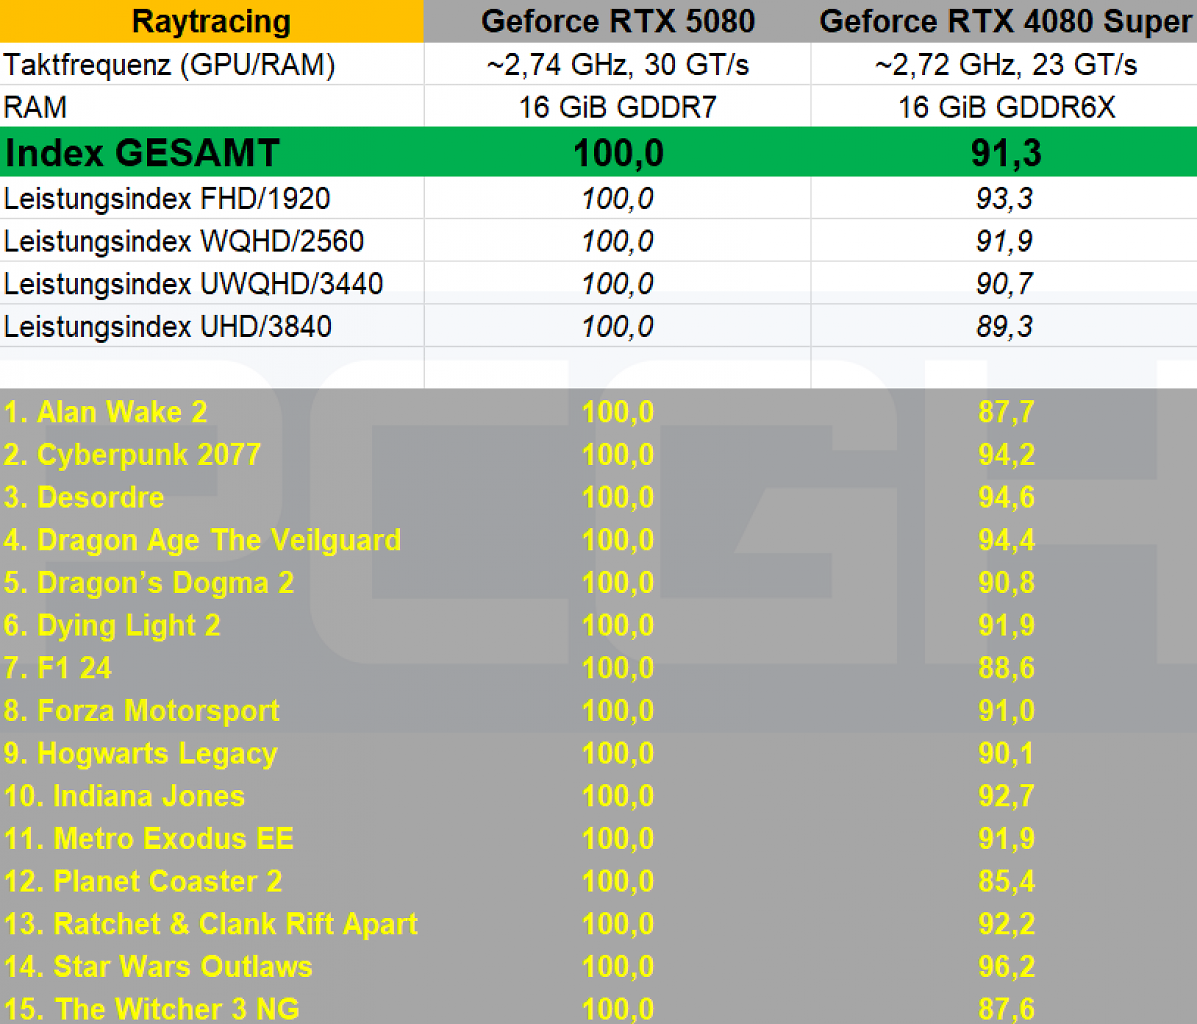
Task: Click Ratchet & Clank value 92,2
Action: click(x=1006, y=925)
